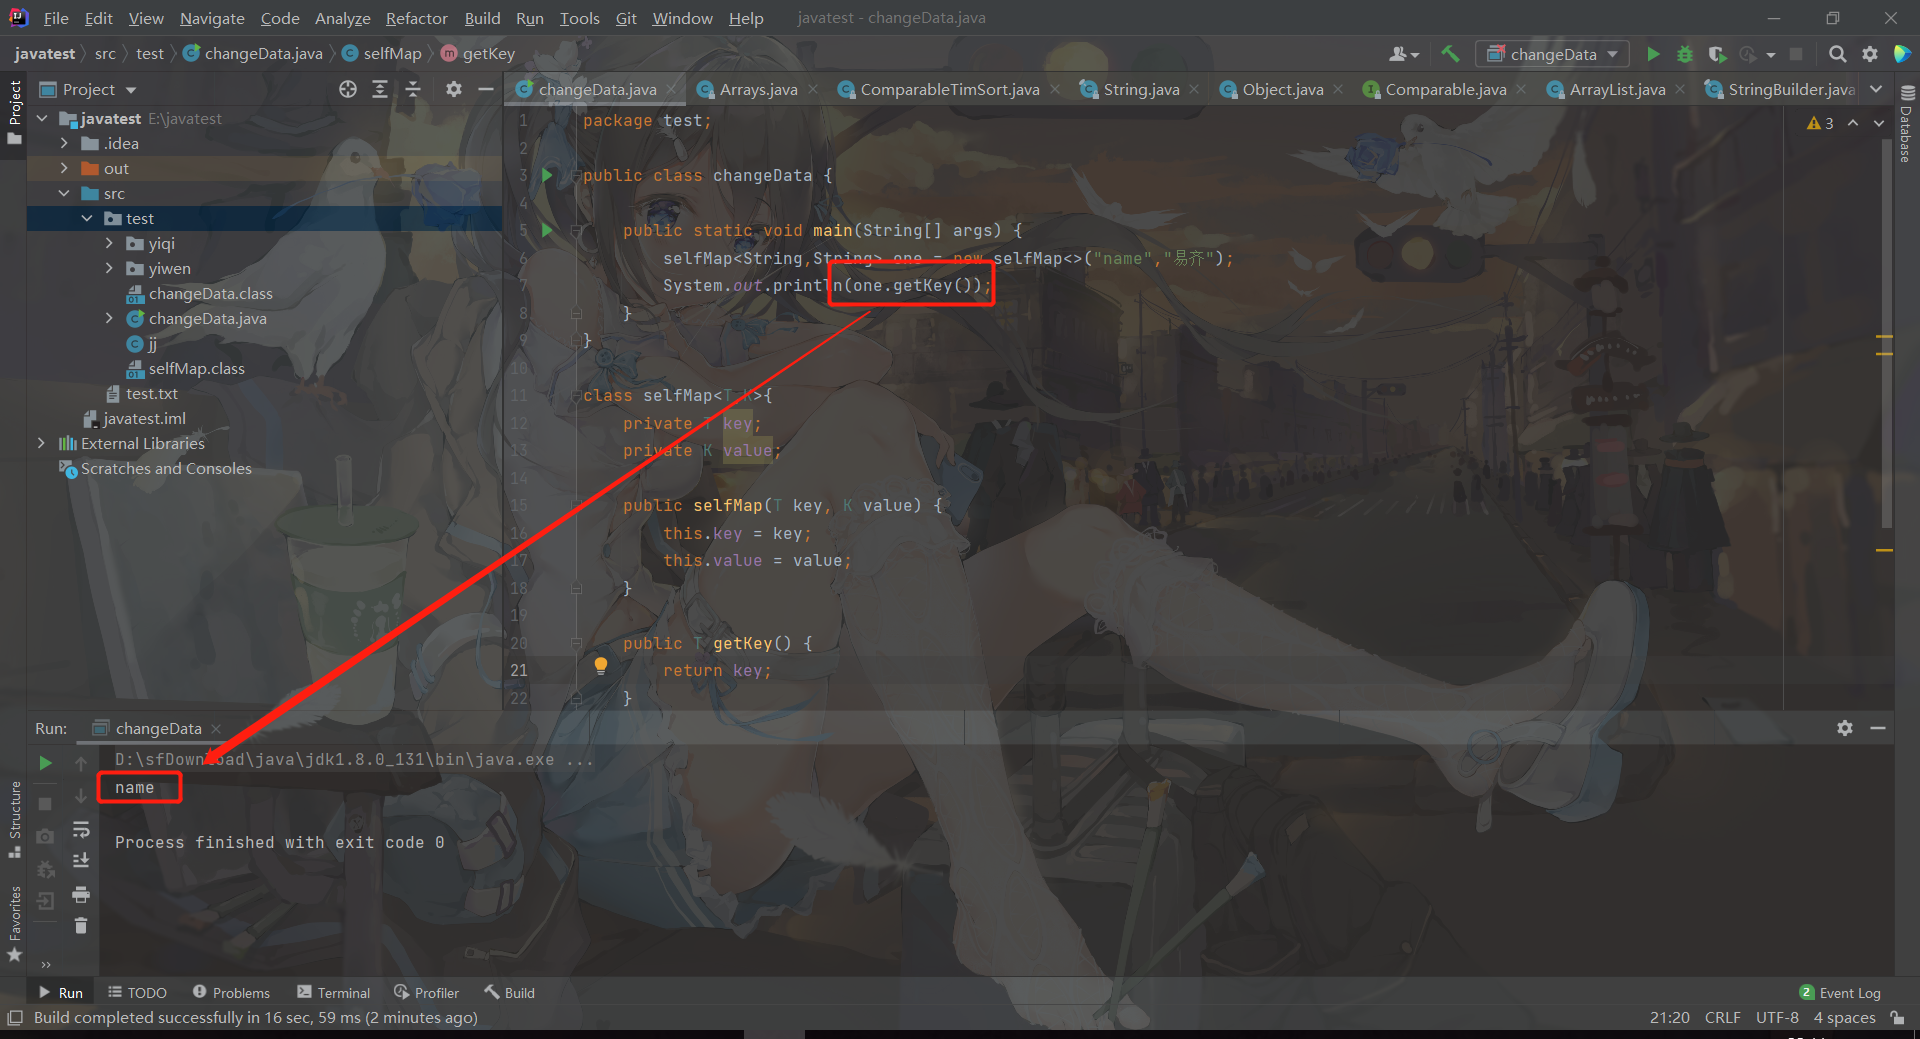Stop the process in the Run panel
The image size is (1920, 1039).
45,804
